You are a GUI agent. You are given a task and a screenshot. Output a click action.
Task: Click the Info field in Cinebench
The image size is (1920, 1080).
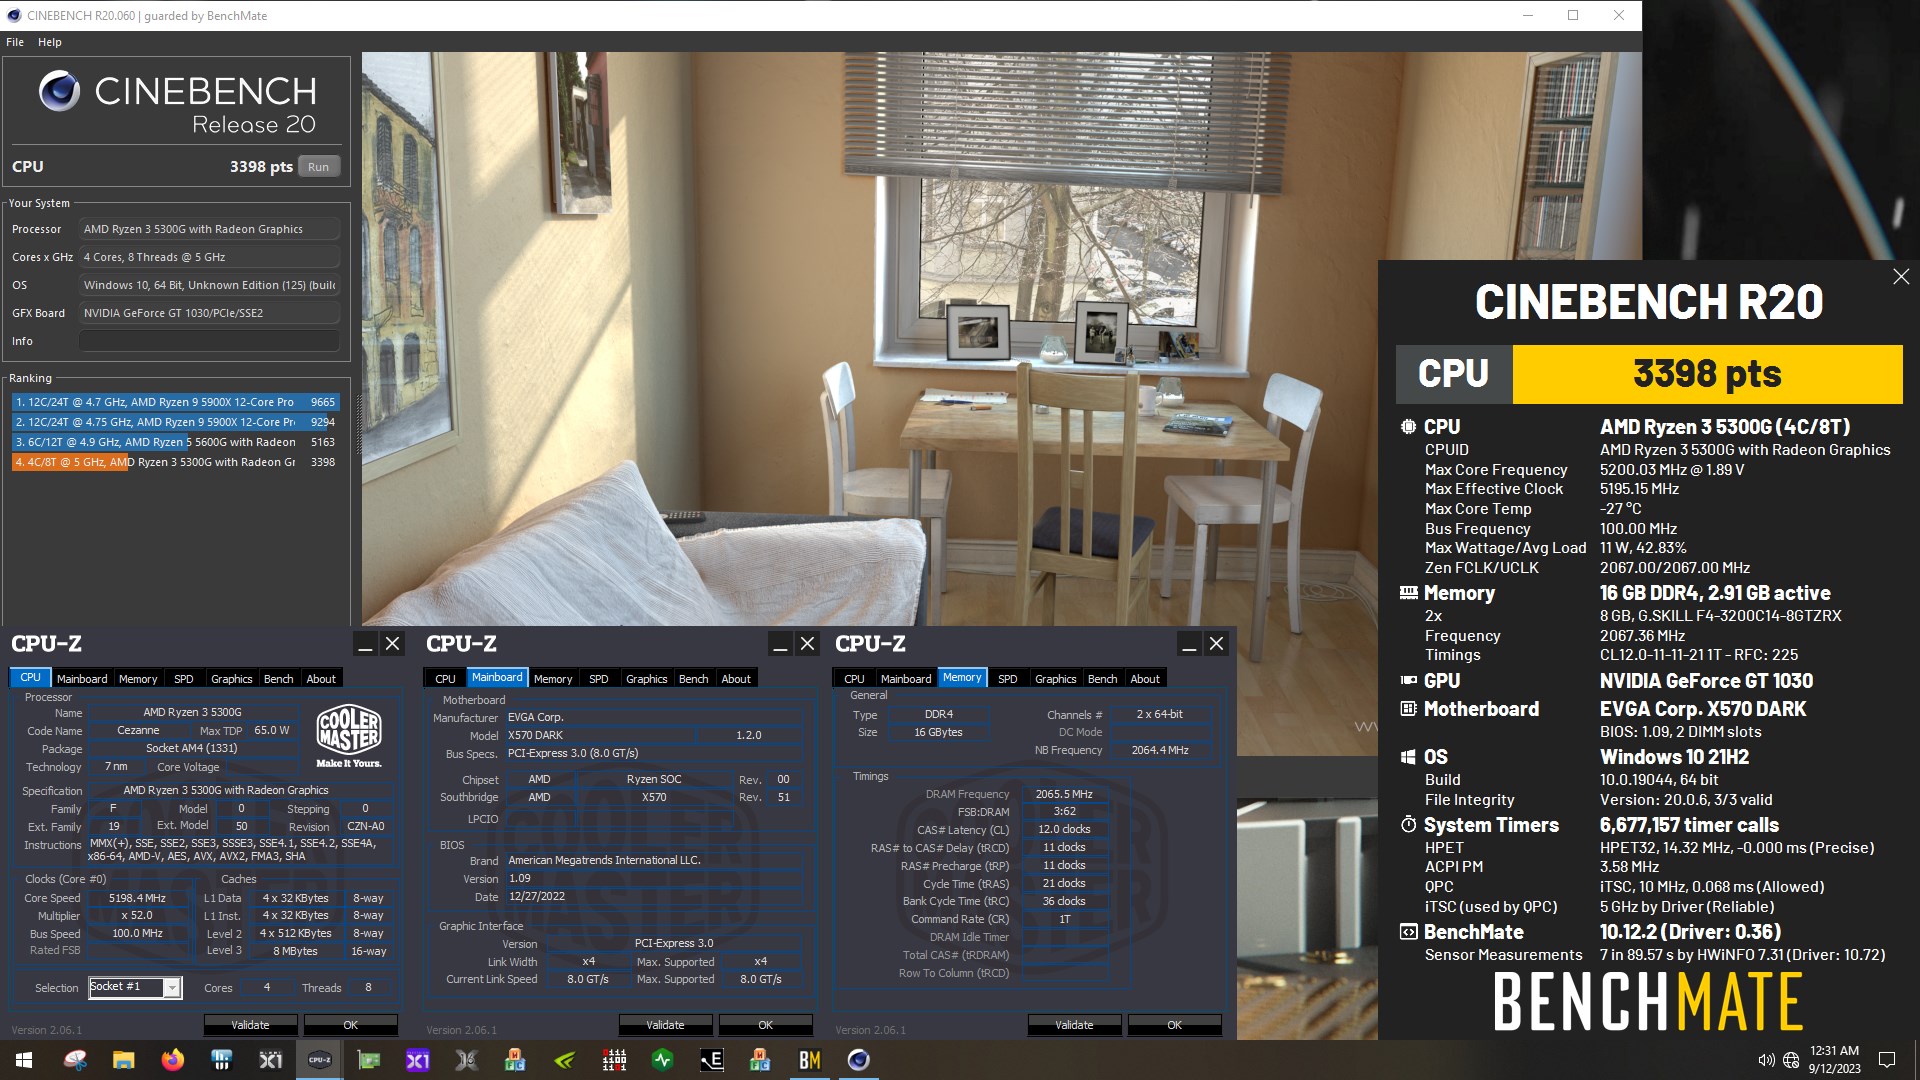coord(209,341)
